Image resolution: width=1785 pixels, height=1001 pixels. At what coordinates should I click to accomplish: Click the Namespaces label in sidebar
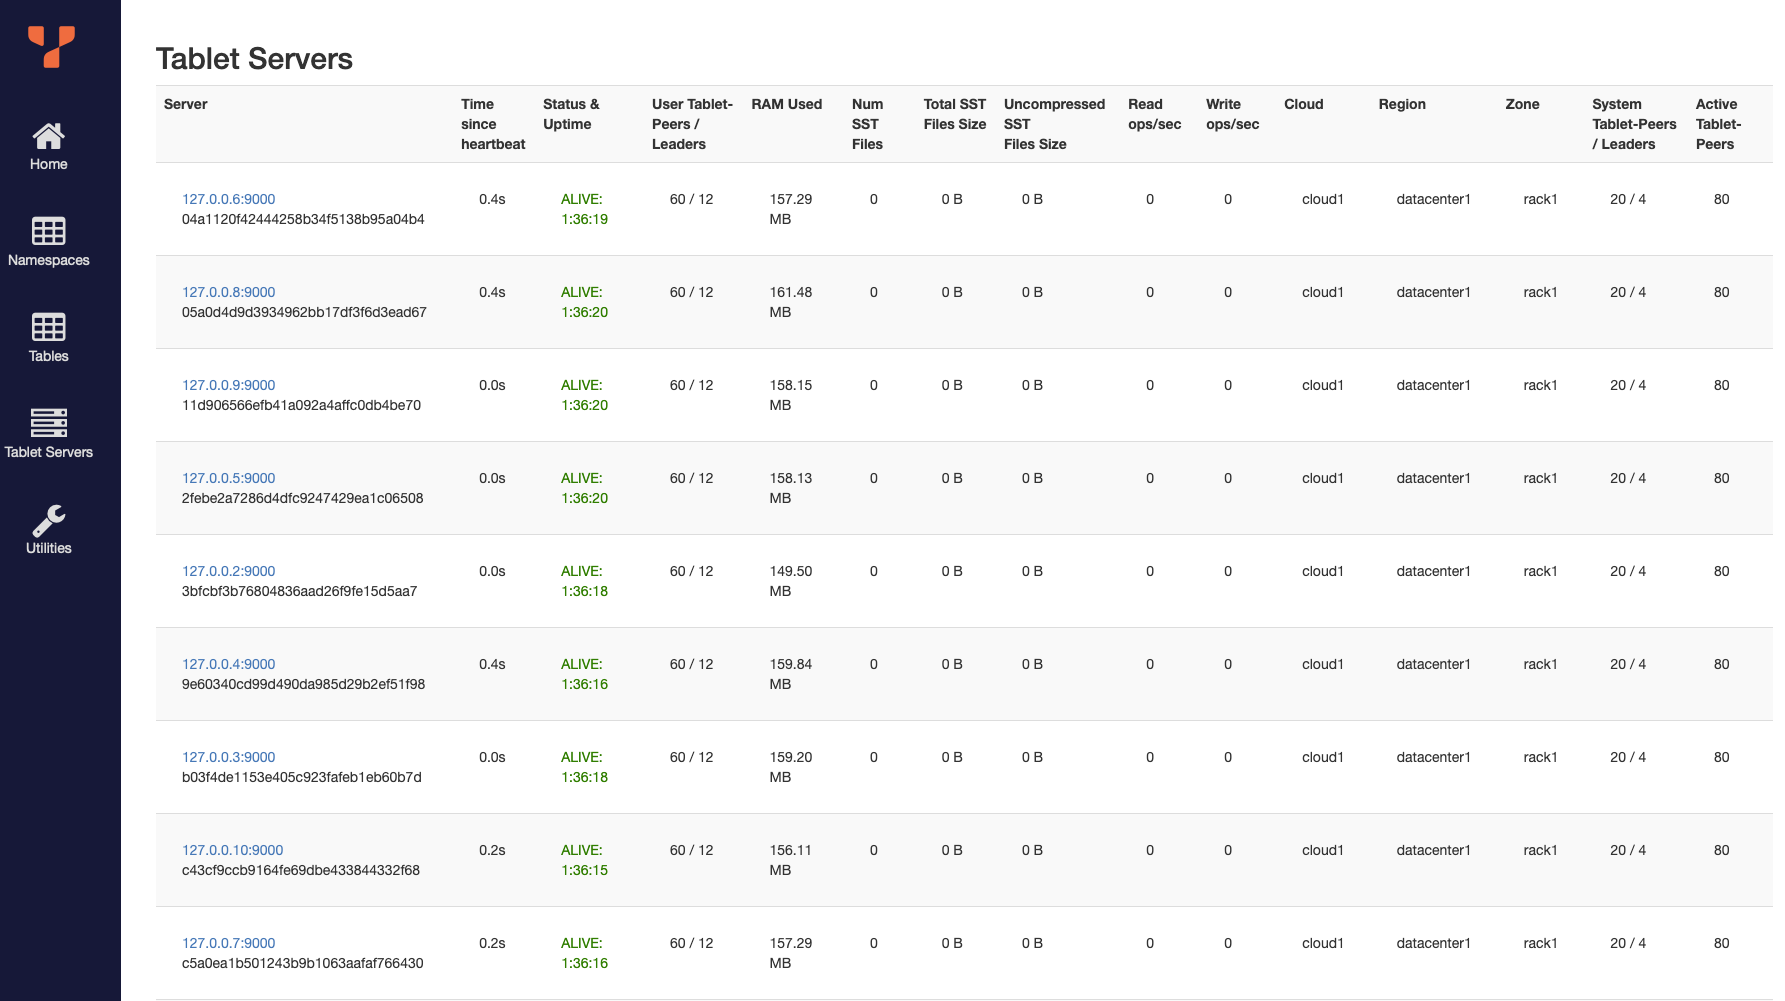(x=48, y=260)
